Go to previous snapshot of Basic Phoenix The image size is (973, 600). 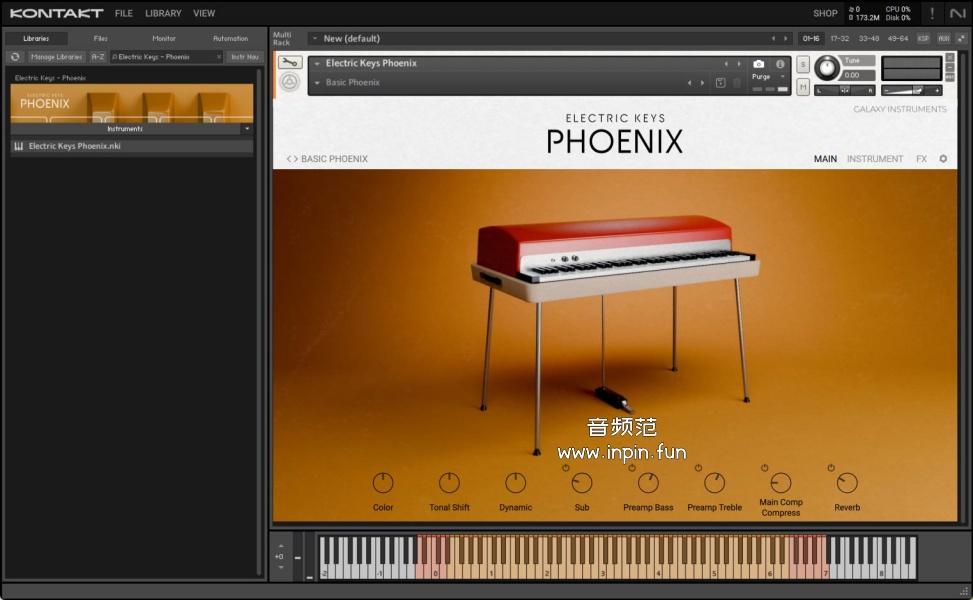pos(689,83)
